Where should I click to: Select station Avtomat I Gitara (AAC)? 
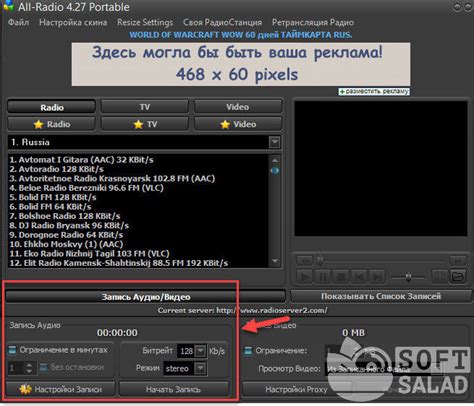coord(81,160)
